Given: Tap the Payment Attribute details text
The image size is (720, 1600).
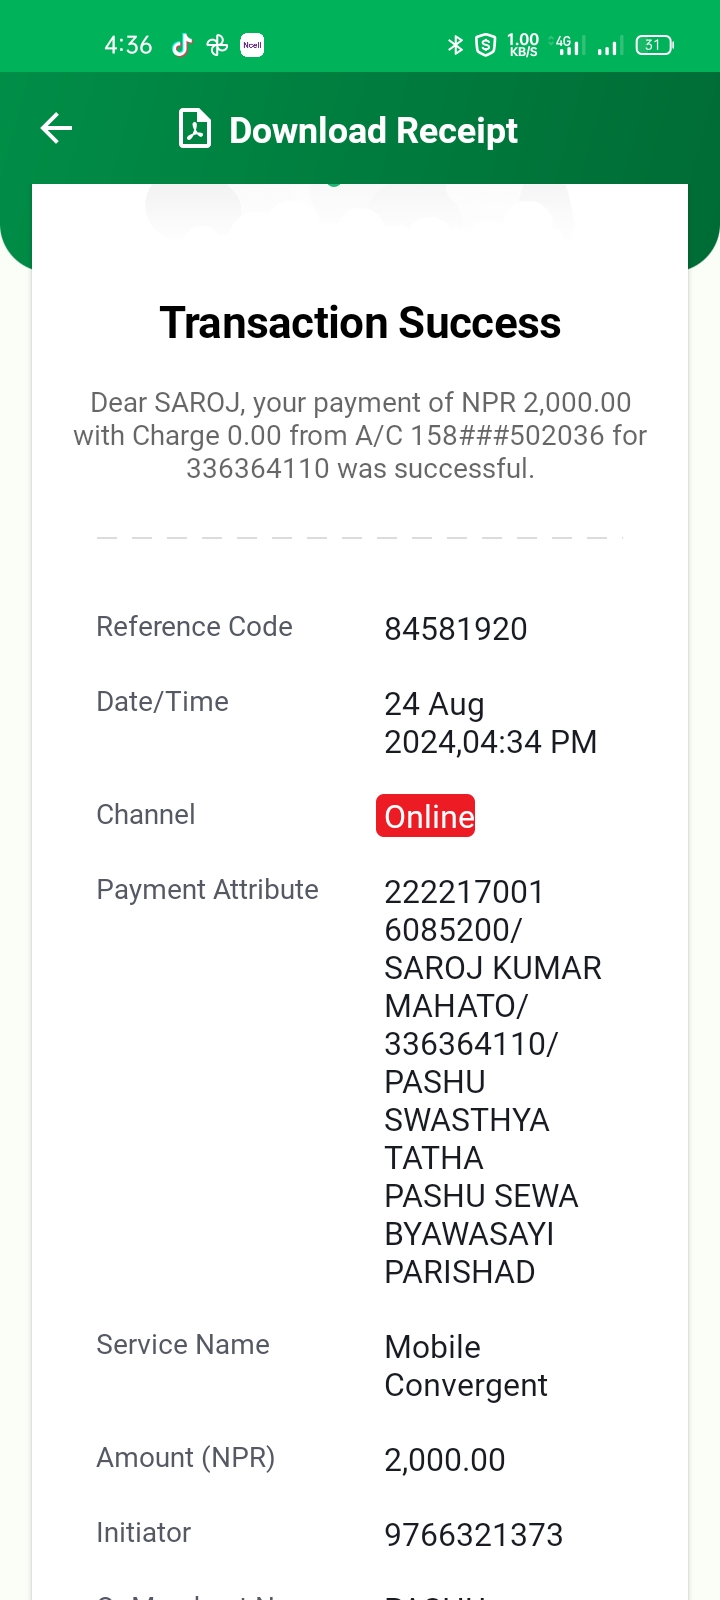Looking at the screenshot, I should click(x=493, y=1082).
